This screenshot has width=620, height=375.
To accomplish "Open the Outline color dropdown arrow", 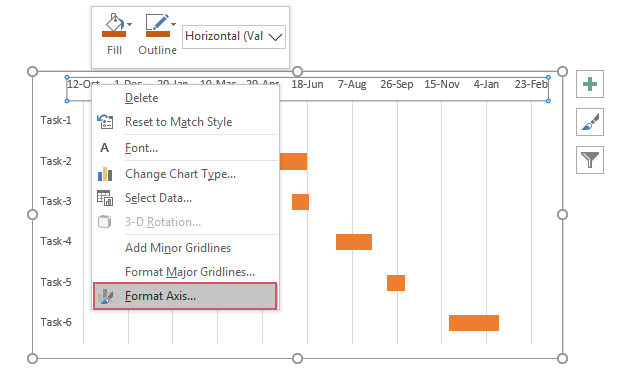I will pyautogui.click(x=173, y=25).
